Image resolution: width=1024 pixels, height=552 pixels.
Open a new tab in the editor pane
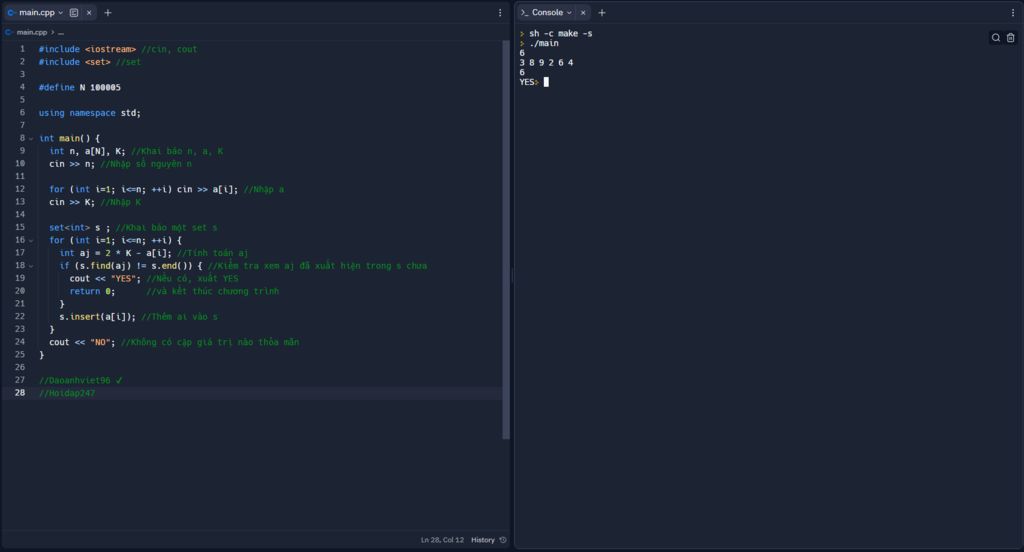pos(108,13)
